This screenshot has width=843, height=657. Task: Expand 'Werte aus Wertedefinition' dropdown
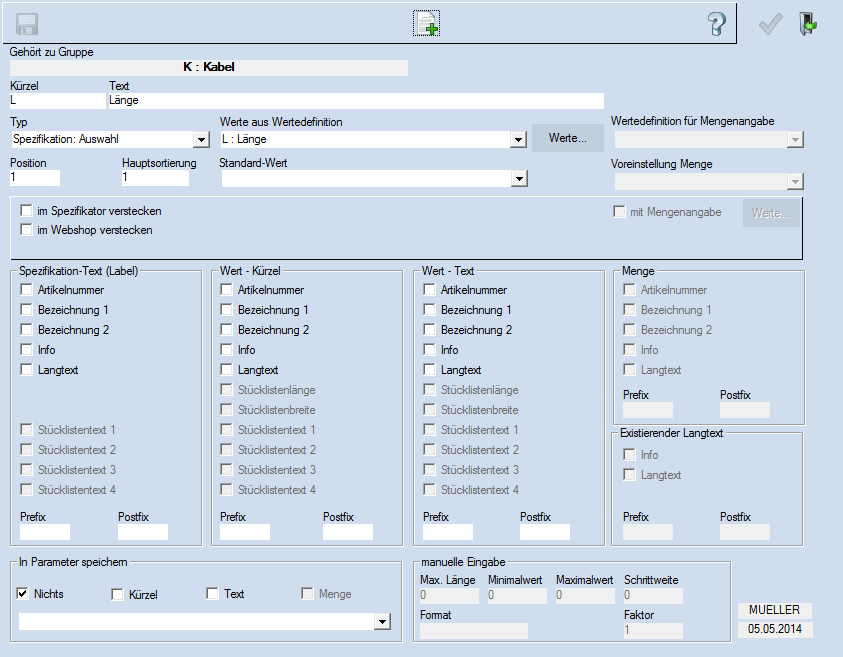517,140
